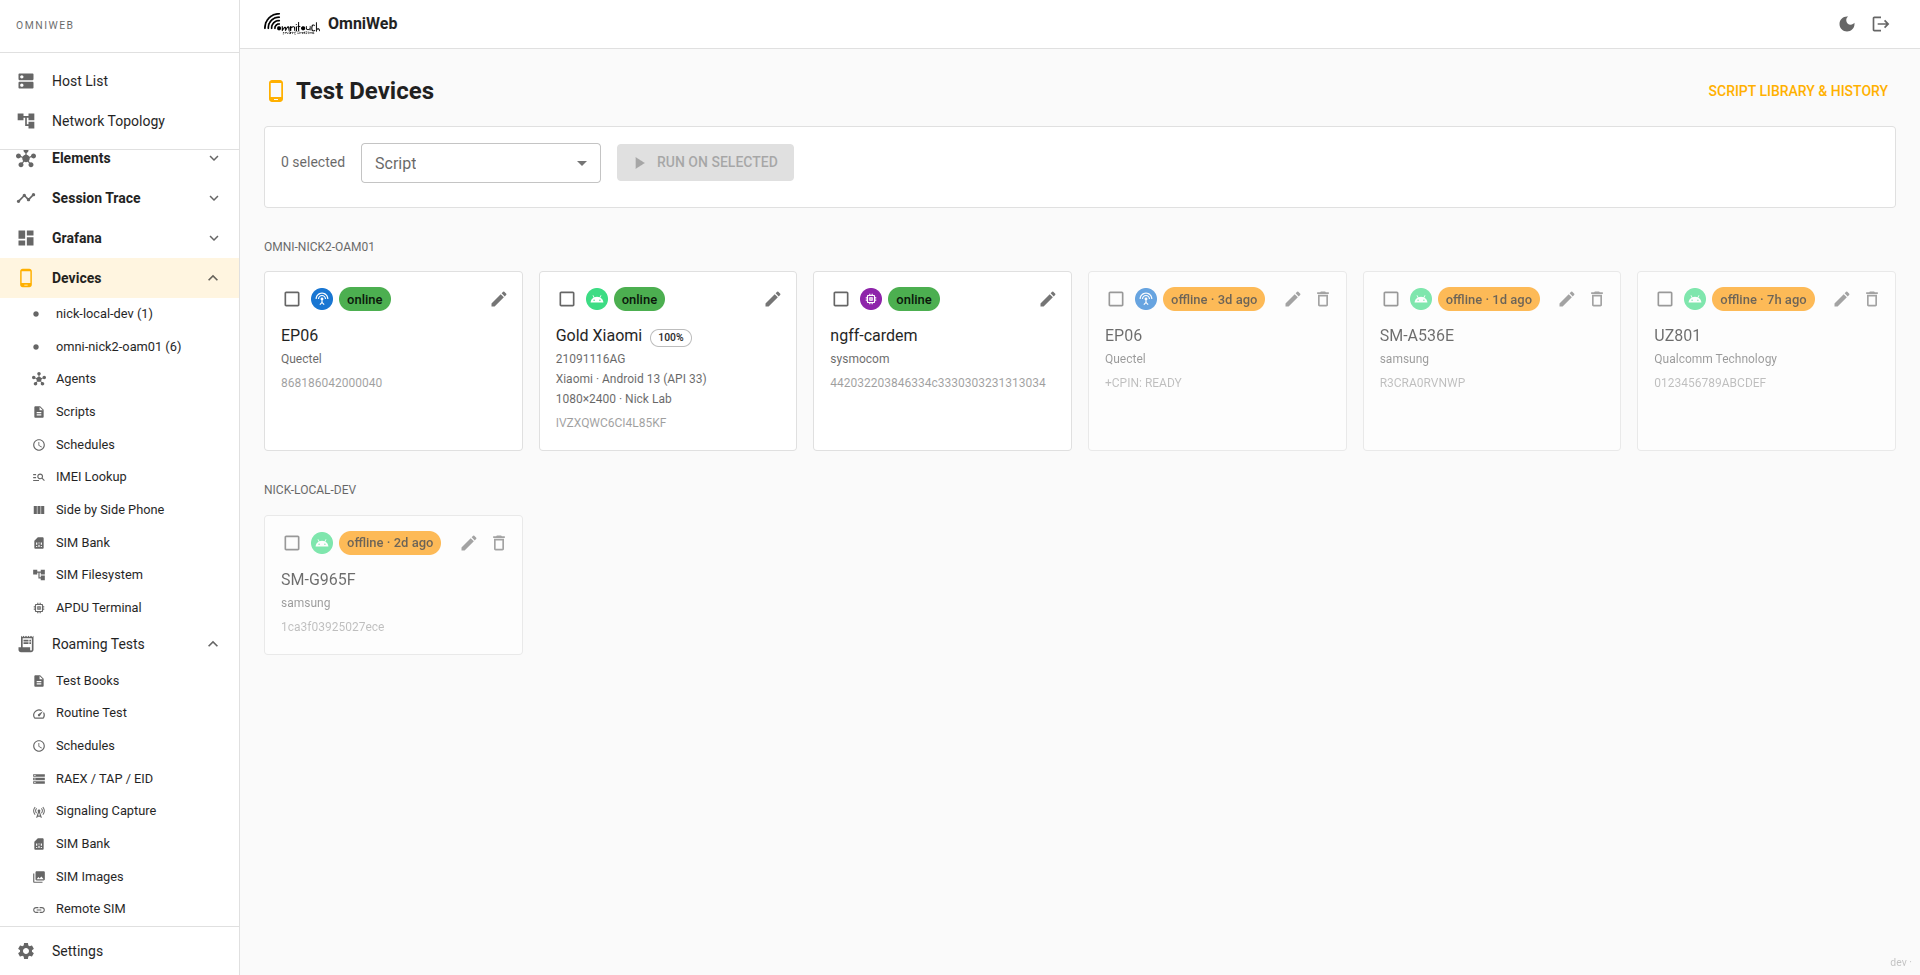Toggle dark mode moon icon
Image resolution: width=1920 pixels, height=975 pixels.
tap(1847, 24)
